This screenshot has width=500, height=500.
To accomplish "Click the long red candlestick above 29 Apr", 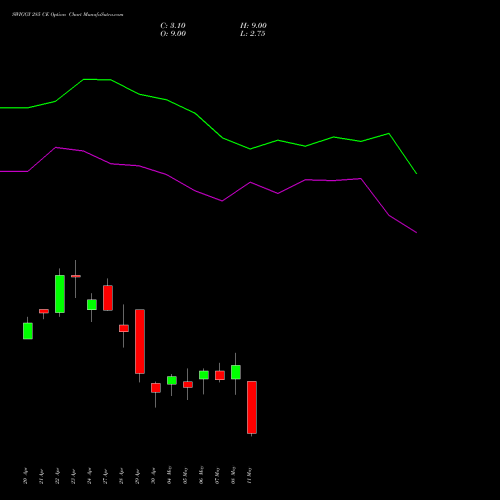I will [x=140, y=341].
